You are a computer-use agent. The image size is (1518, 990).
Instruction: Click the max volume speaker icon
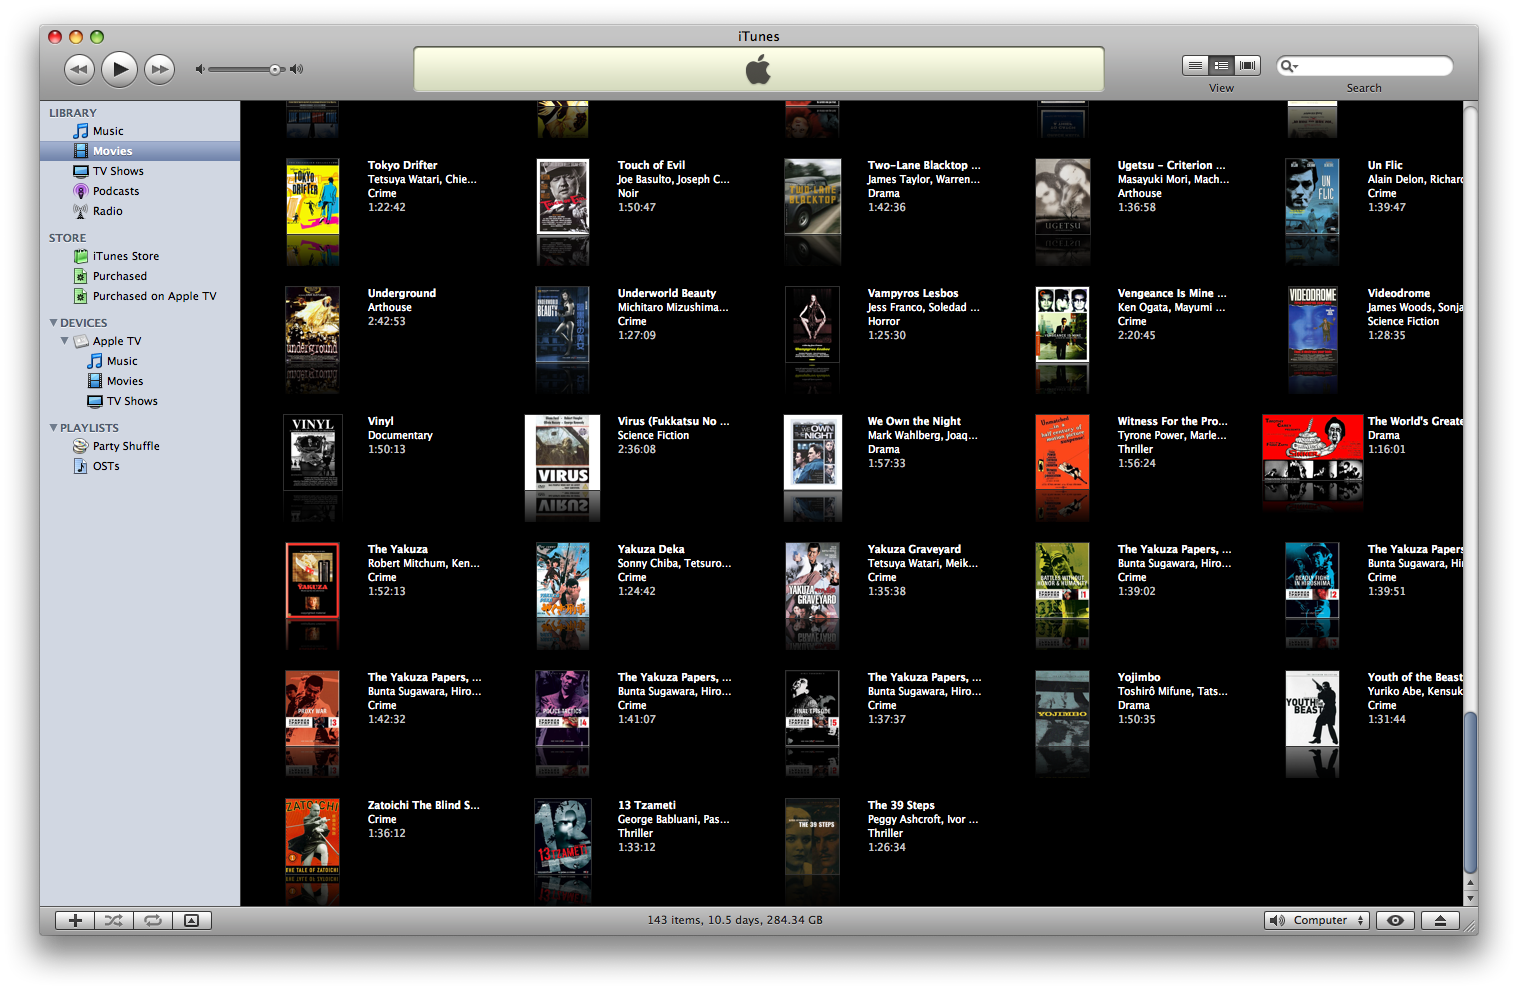click(296, 69)
